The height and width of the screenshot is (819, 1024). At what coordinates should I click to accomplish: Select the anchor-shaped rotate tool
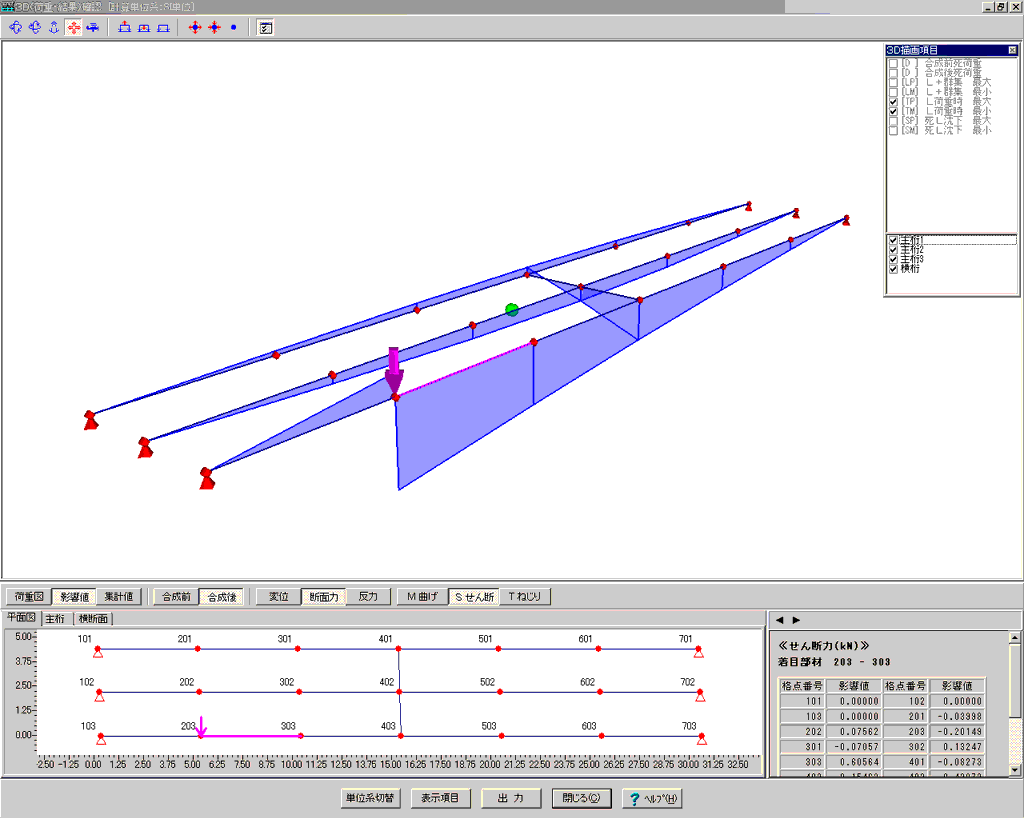tap(54, 27)
